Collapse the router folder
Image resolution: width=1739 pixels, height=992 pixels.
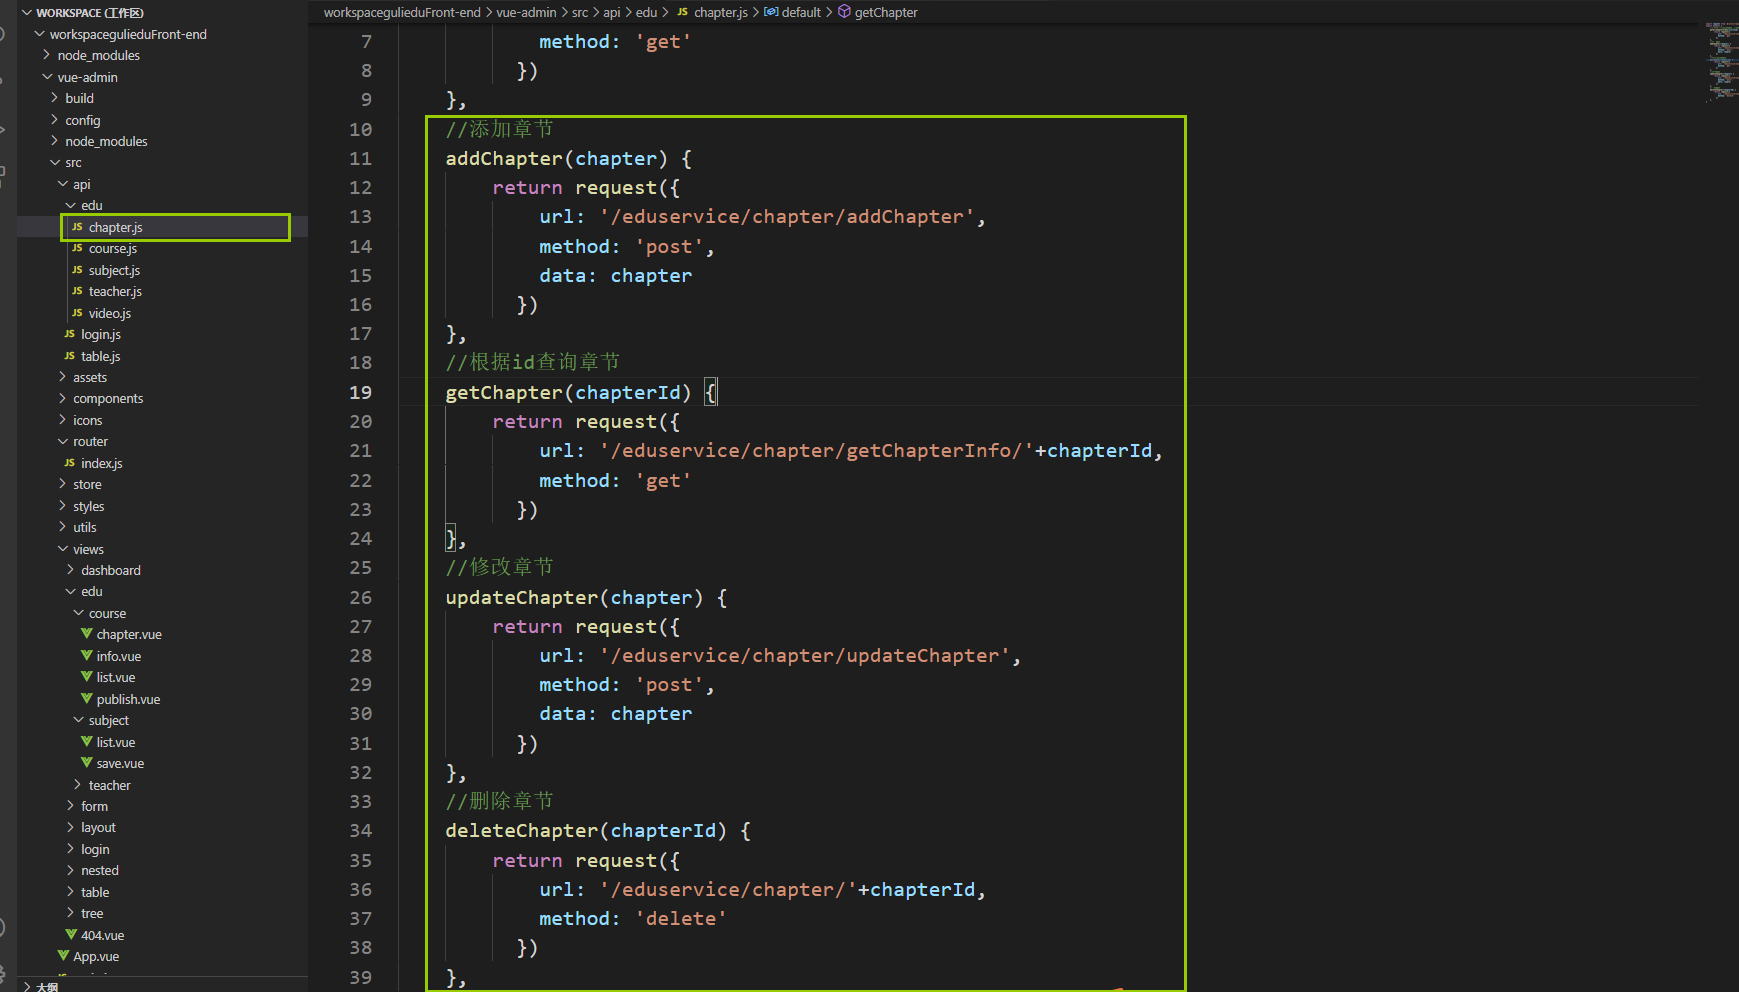coord(63,441)
